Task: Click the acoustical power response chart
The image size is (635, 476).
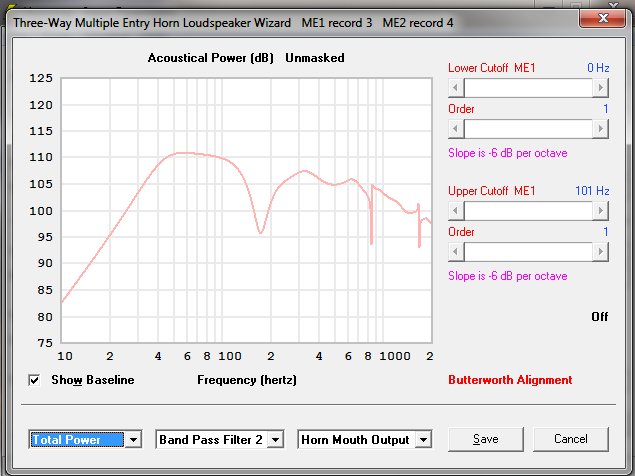Action: (247, 210)
